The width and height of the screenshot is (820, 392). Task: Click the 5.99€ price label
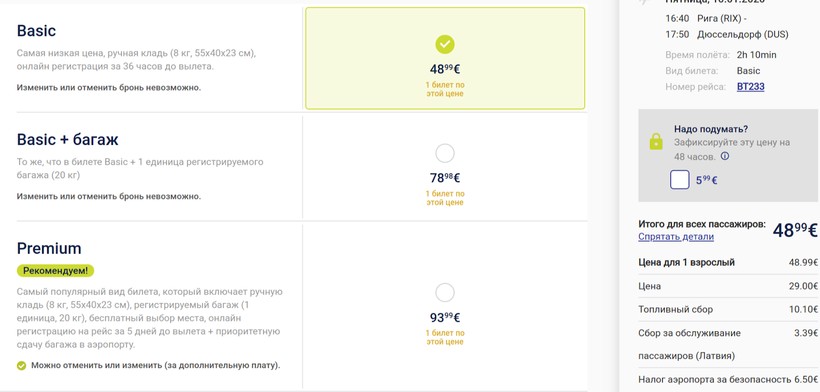(707, 181)
